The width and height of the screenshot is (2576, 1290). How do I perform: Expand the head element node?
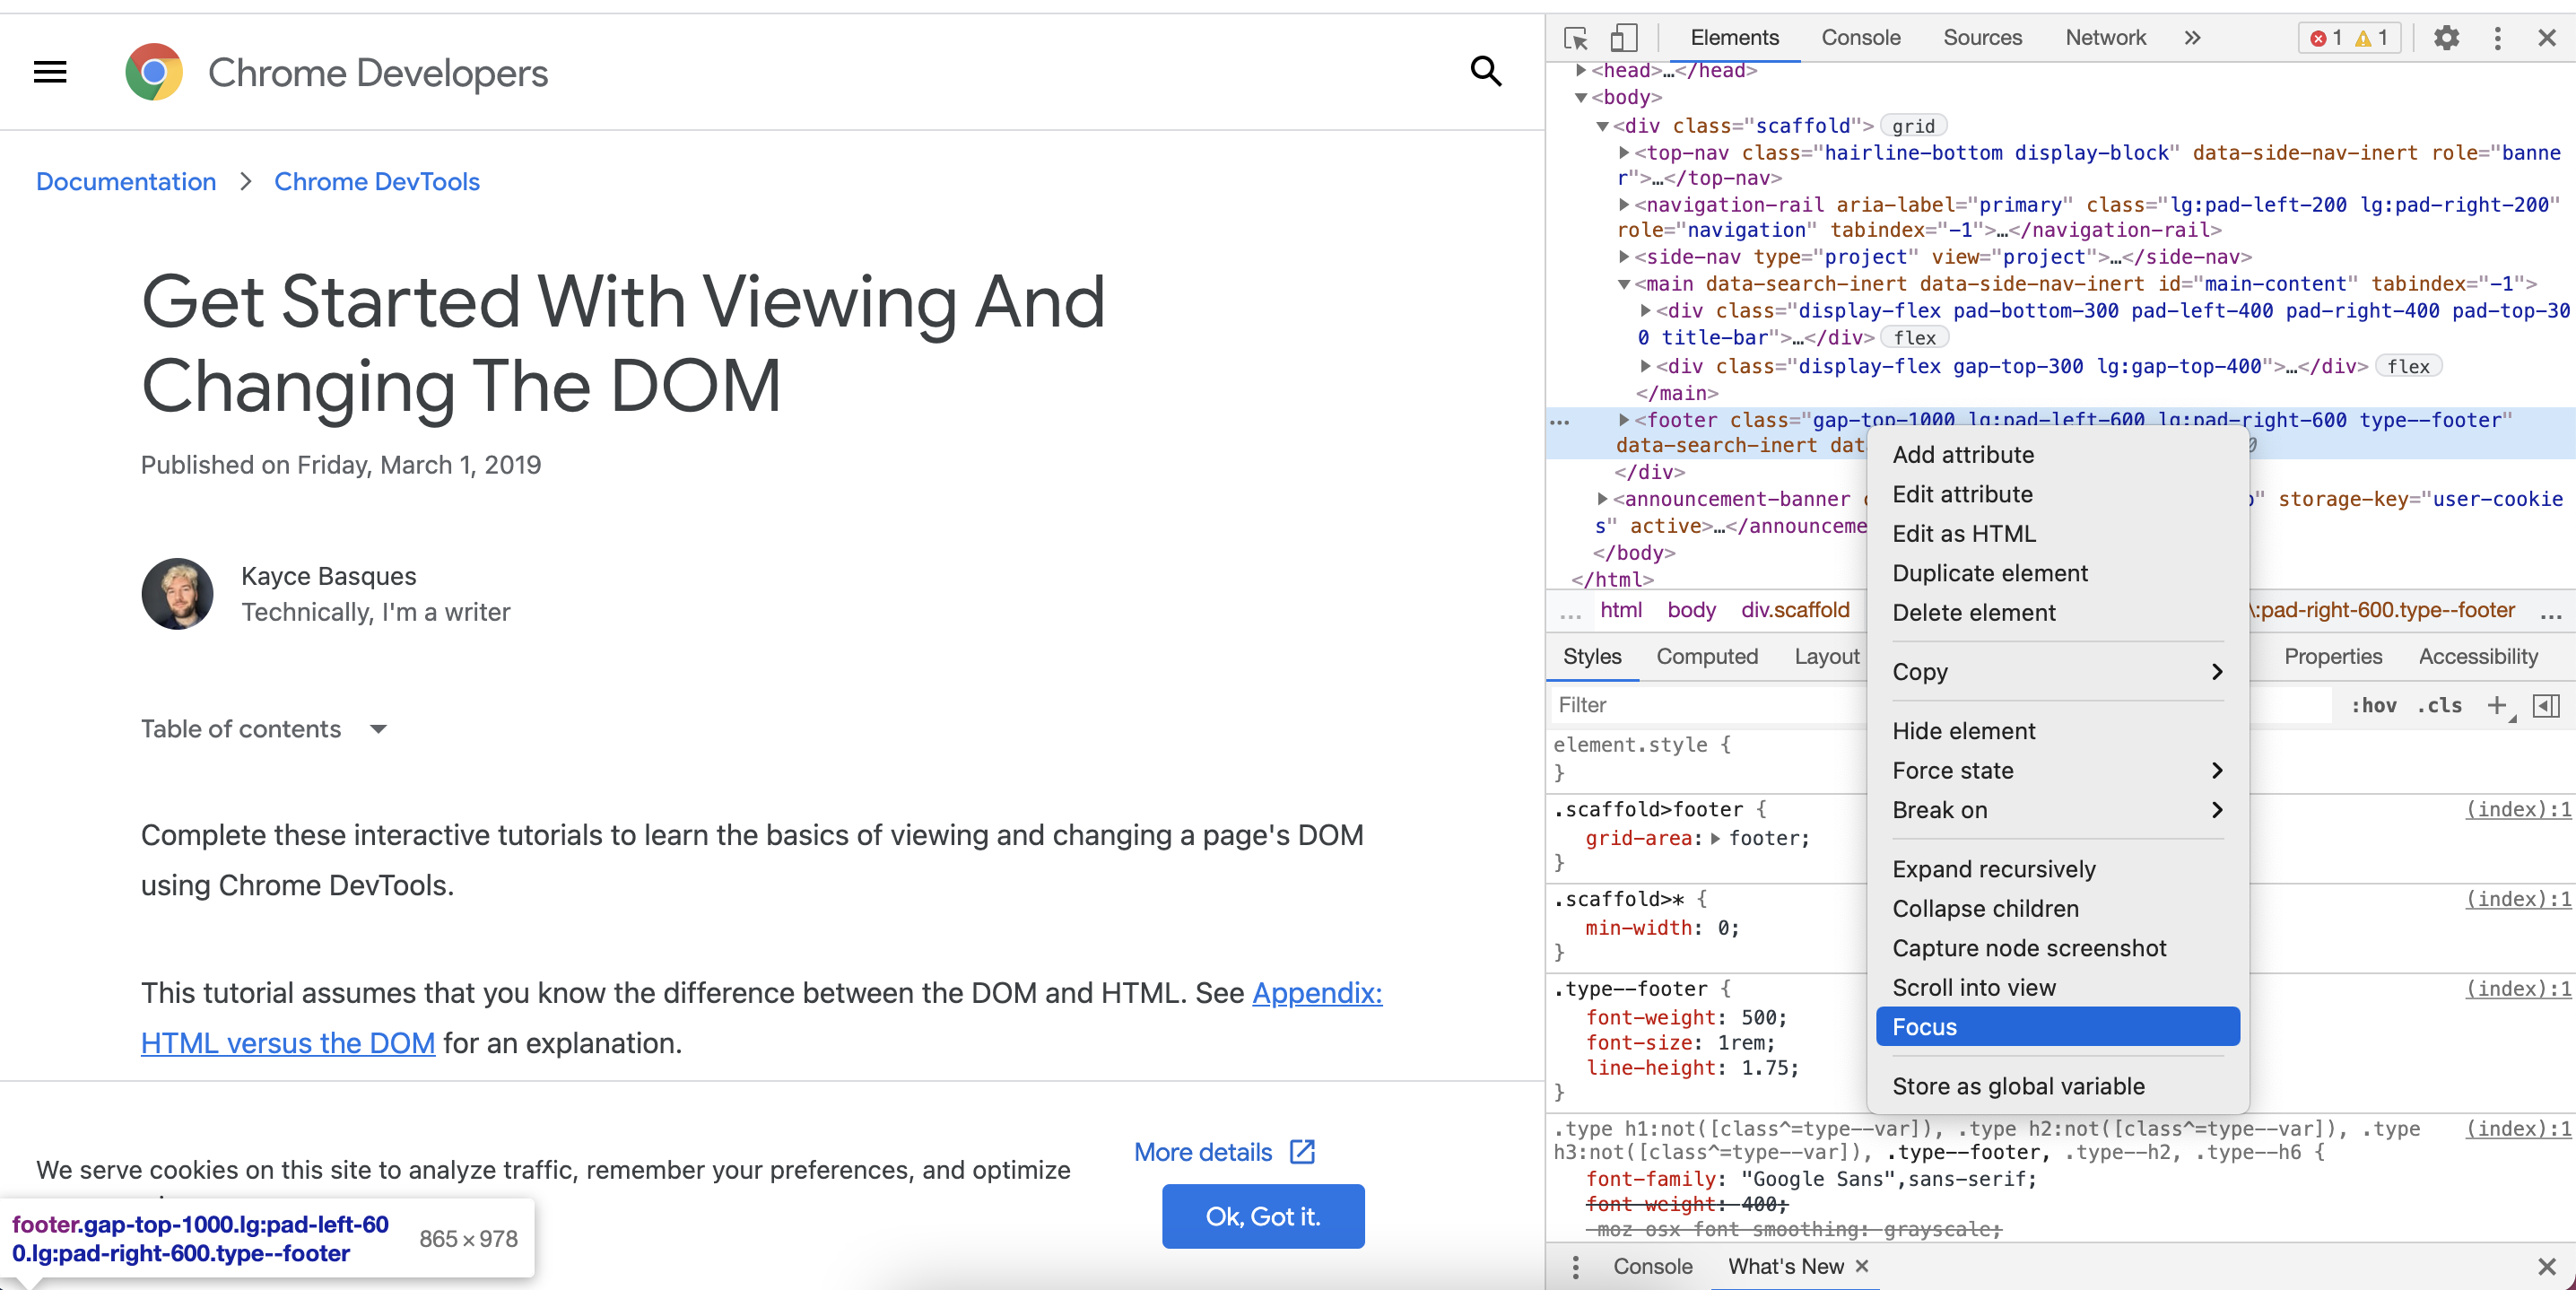(x=1581, y=70)
